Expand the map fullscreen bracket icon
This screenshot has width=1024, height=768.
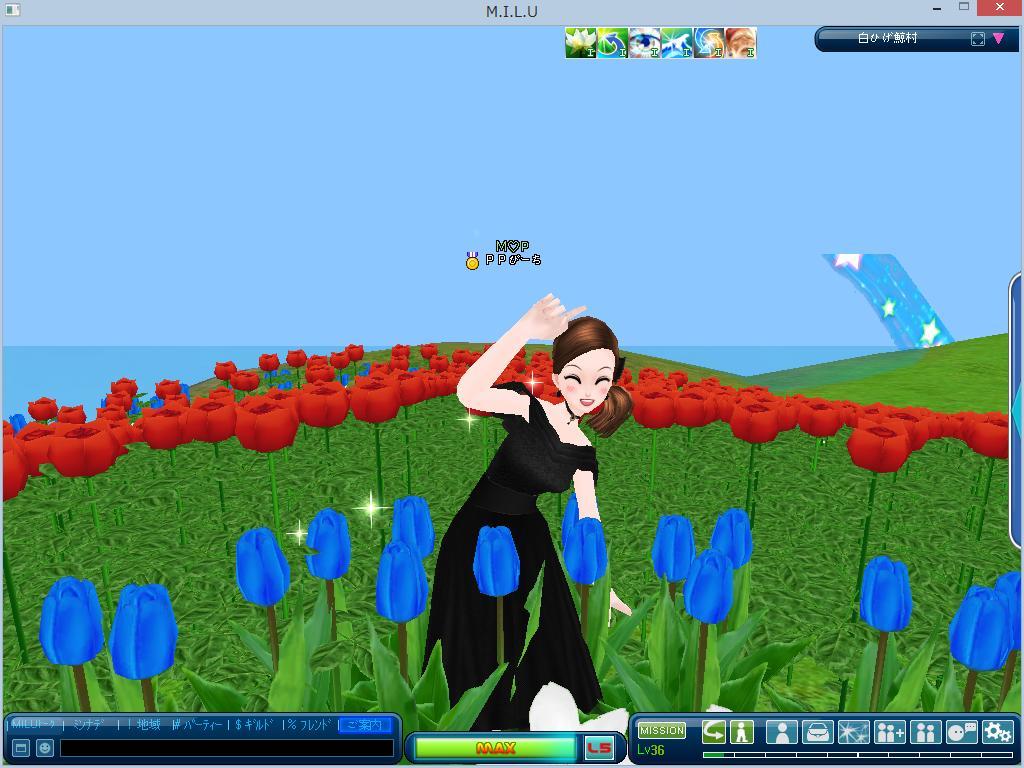(x=977, y=39)
